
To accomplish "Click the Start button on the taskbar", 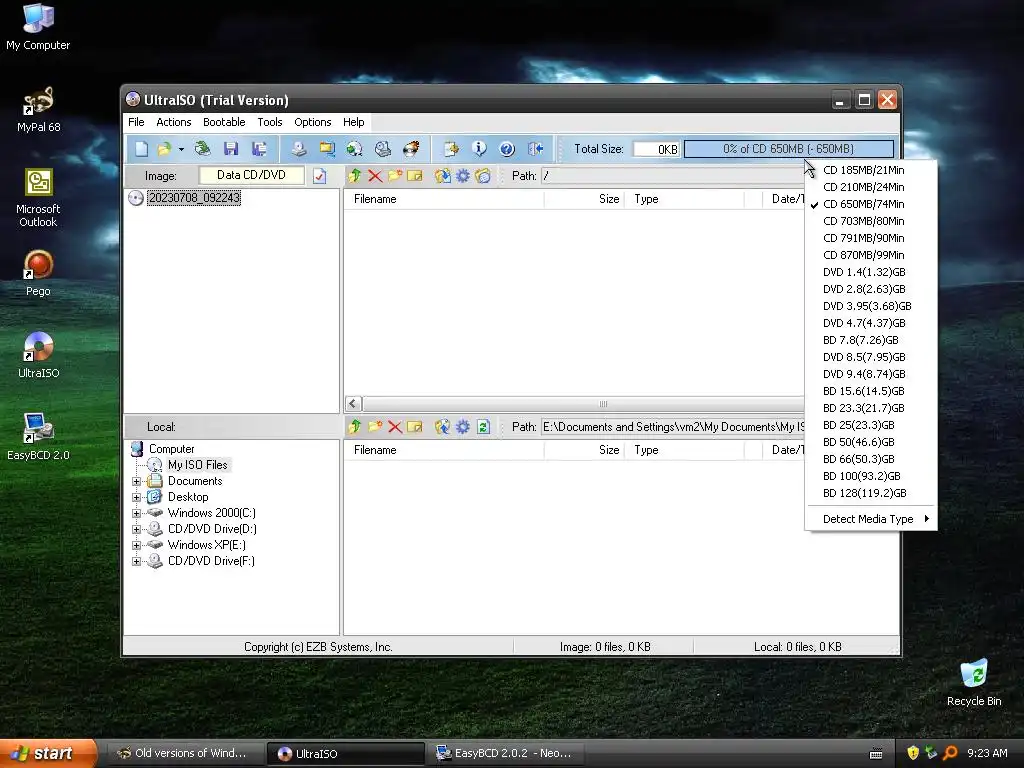I will (x=48, y=753).
